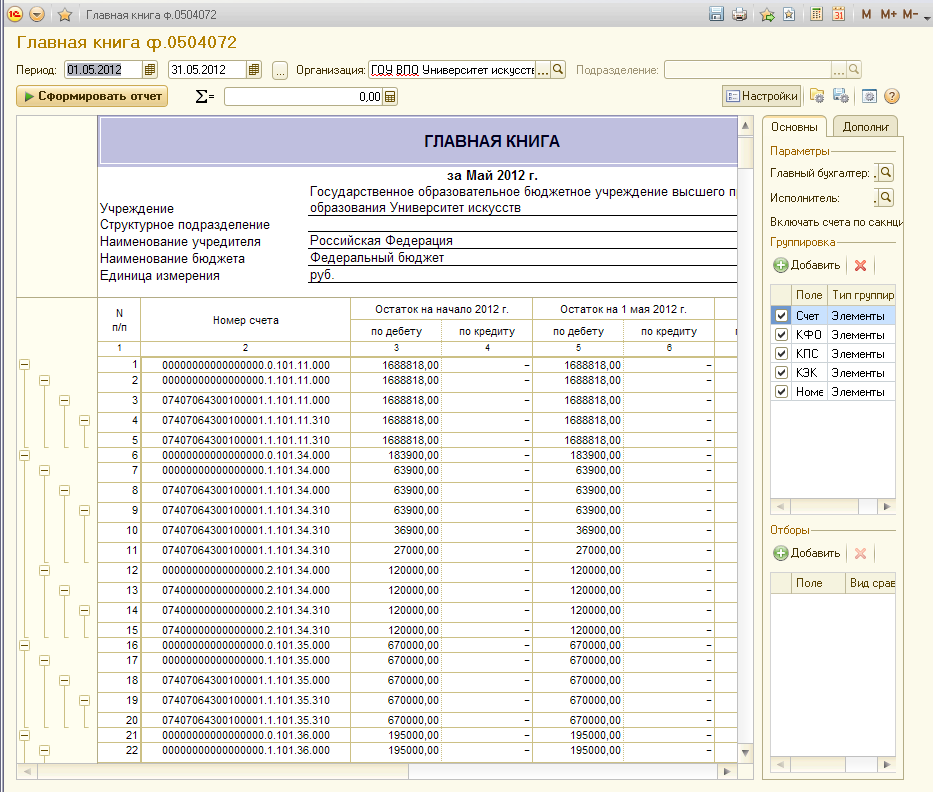Select the Основны settings tab

pyautogui.click(x=794, y=127)
